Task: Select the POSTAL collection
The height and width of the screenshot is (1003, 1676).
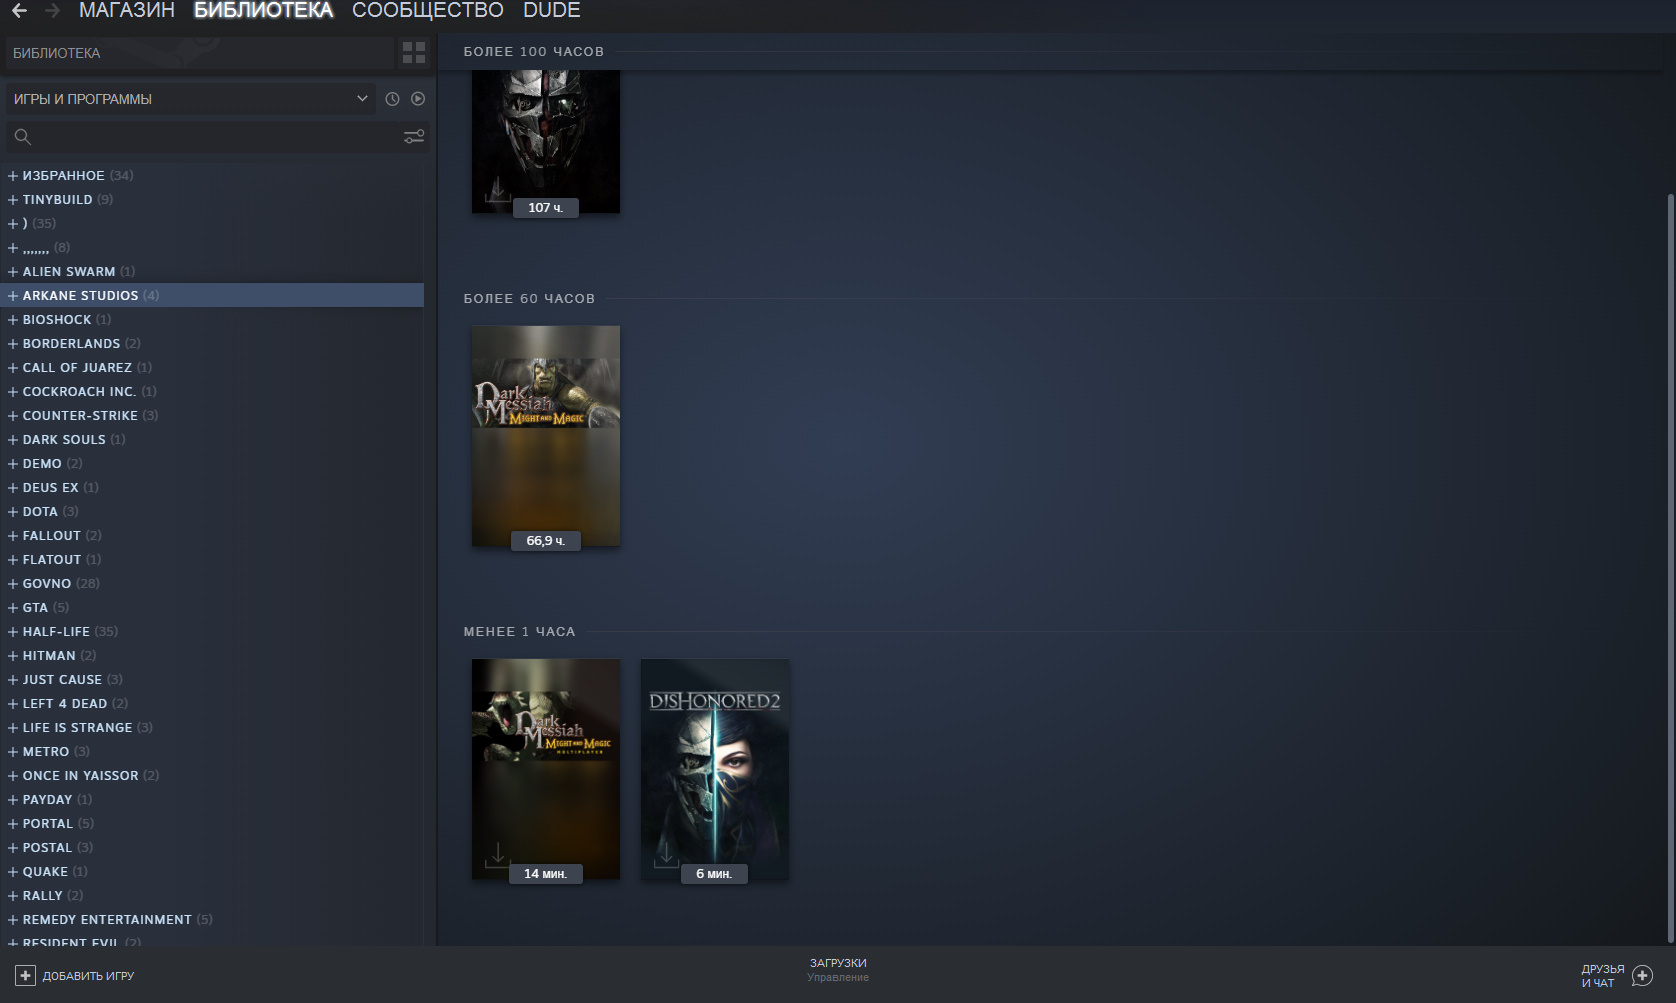Action: point(212,848)
